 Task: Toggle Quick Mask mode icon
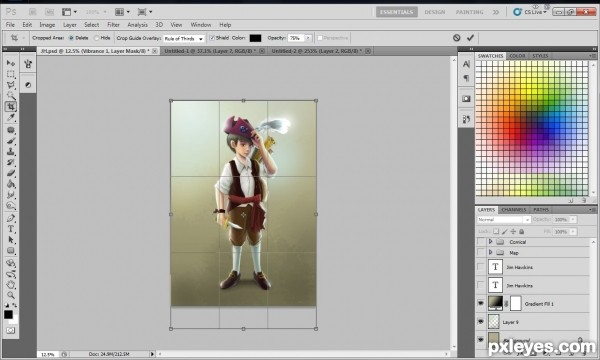tap(11, 330)
